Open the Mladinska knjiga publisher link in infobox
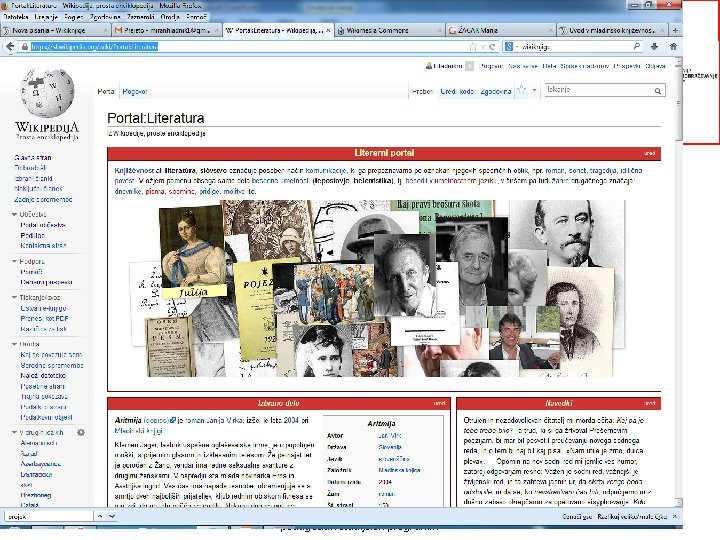Image resolution: width=720 pixels, height=540 pixels. (x=399, y=470)
